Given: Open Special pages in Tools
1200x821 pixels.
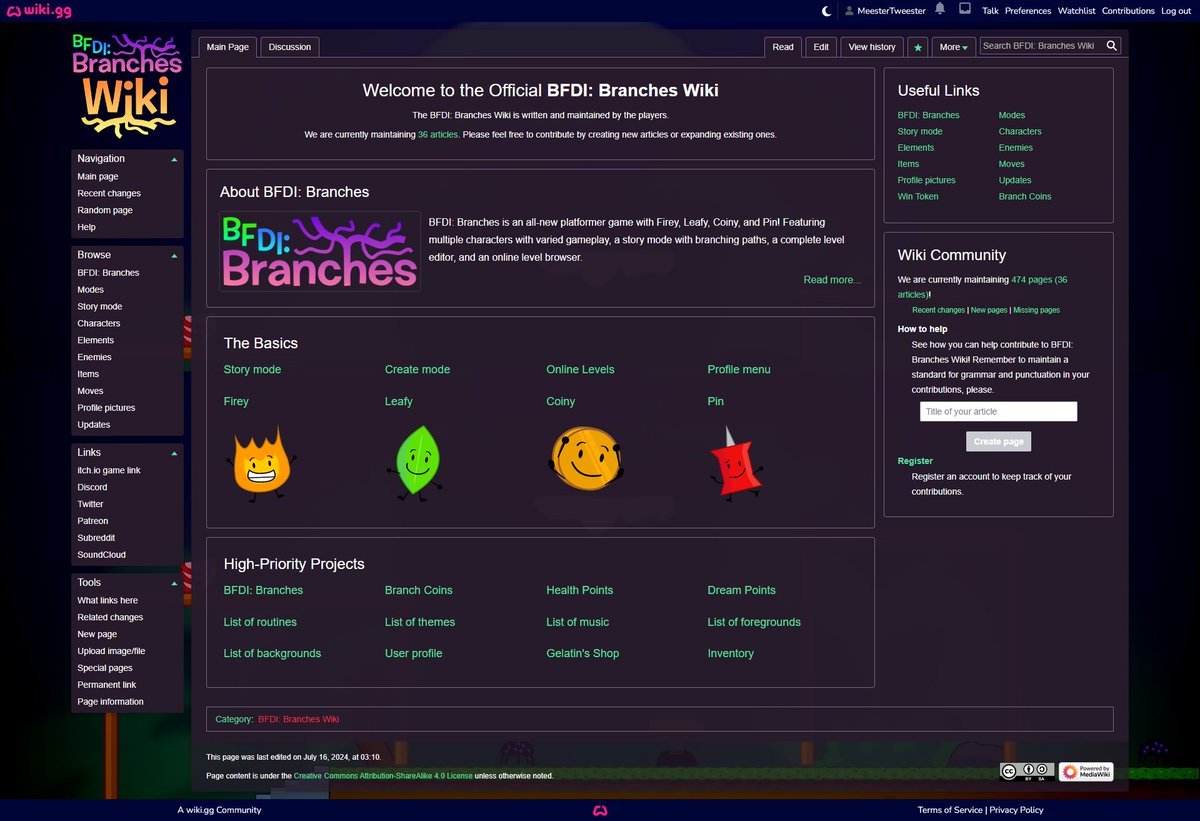Looking at the screenshot, I should click(105, 668).
